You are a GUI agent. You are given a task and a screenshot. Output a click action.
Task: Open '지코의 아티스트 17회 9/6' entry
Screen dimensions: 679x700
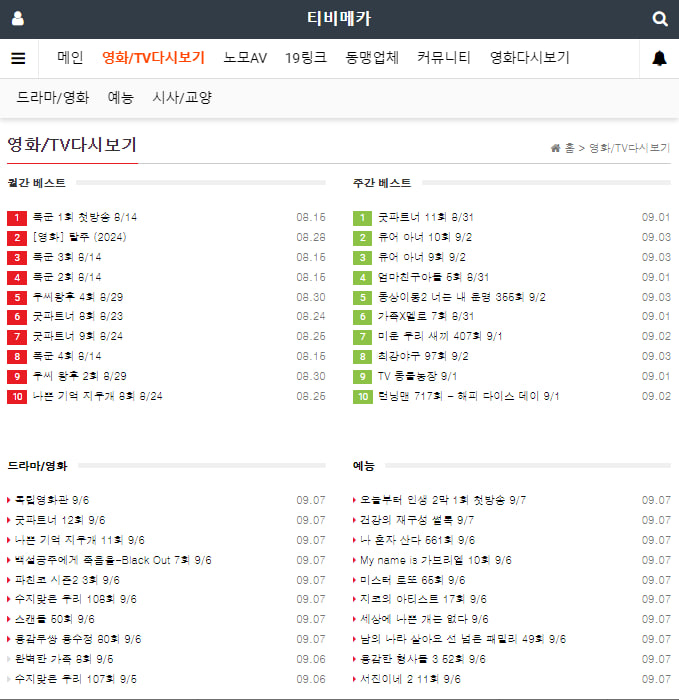(424, 599)
